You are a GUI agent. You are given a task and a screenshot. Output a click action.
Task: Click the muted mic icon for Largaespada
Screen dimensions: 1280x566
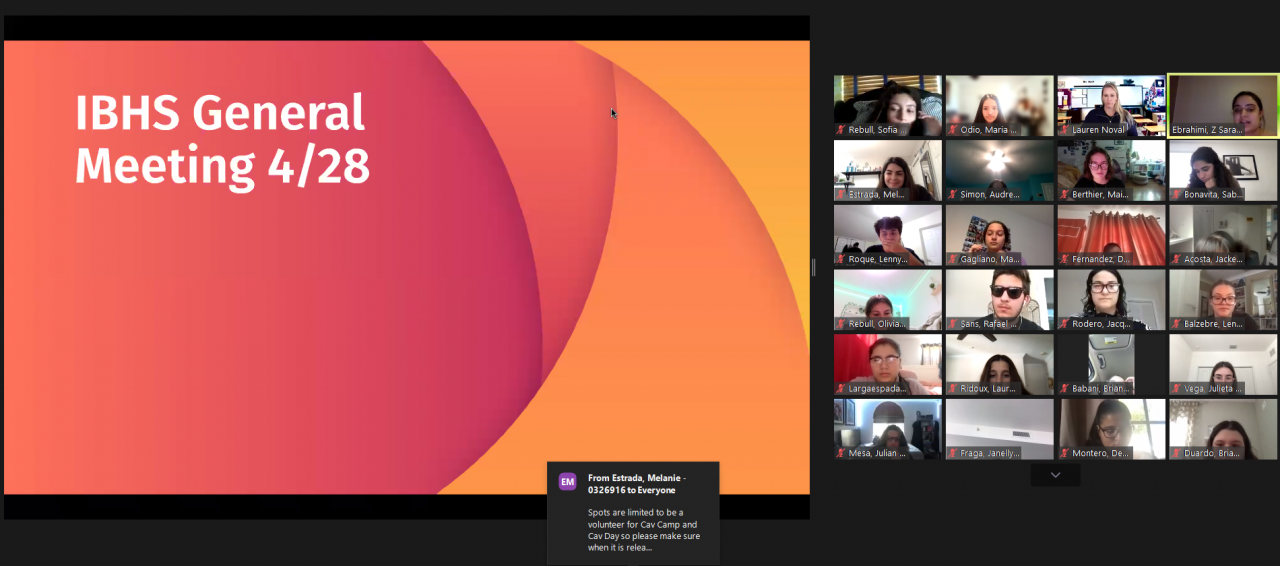coord(841,389)
